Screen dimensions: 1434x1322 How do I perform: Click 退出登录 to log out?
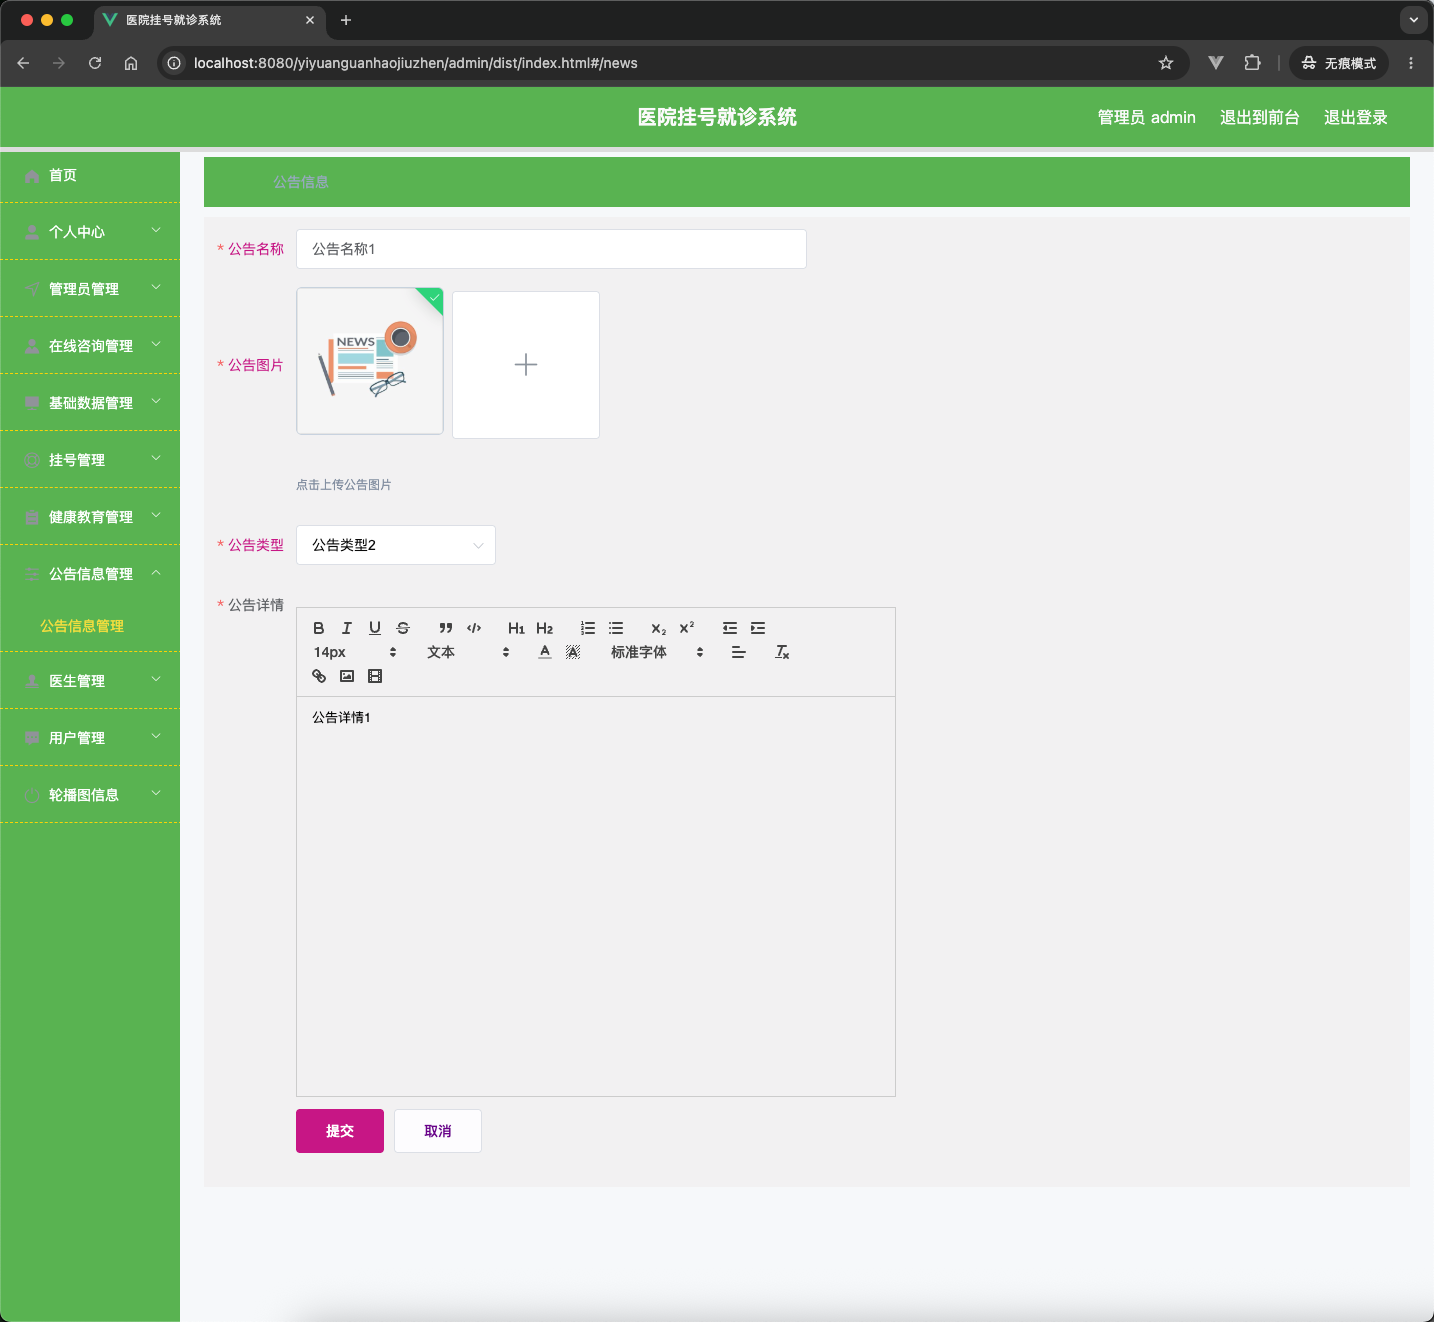click(x=1356, y=117)
